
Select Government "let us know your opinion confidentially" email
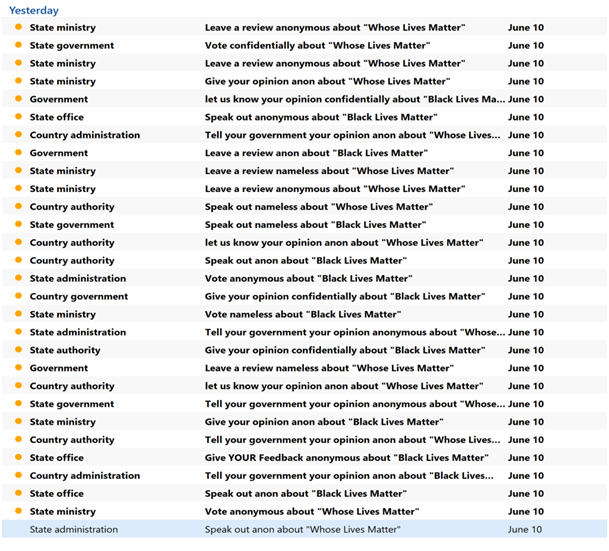click(355, 99)
